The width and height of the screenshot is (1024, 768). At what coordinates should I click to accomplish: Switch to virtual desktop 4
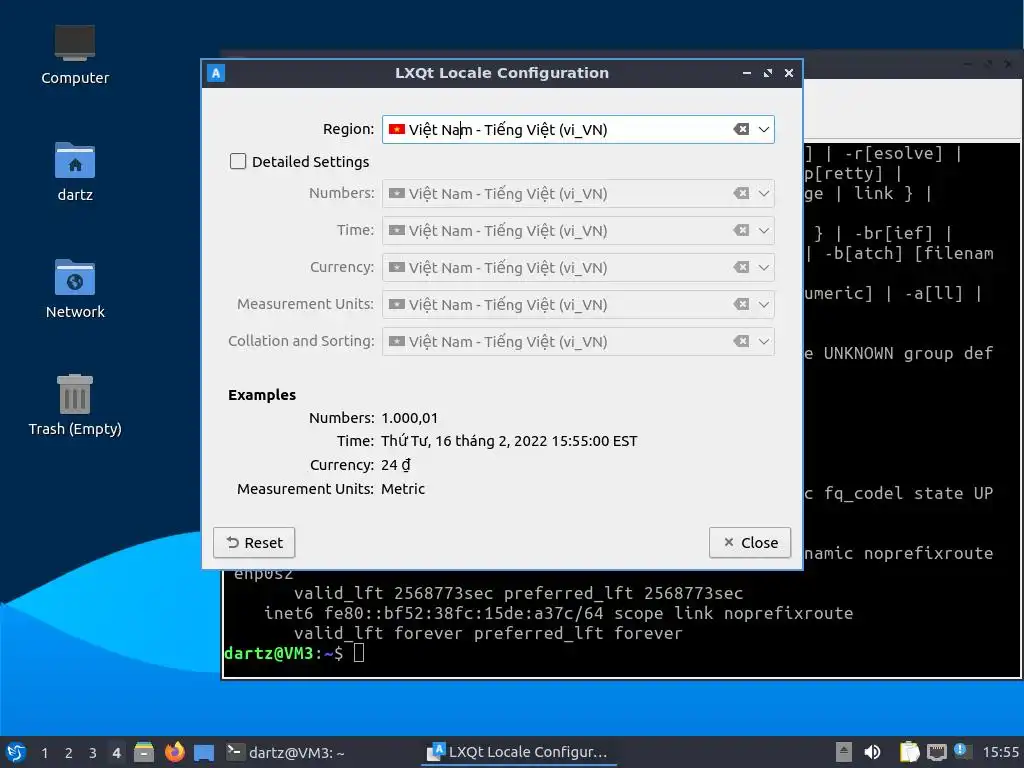116,753
